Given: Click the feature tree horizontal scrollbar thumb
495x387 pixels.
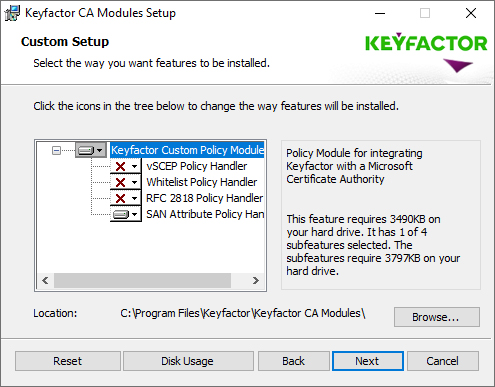Looking at the screenshot, I should point(142,281).
